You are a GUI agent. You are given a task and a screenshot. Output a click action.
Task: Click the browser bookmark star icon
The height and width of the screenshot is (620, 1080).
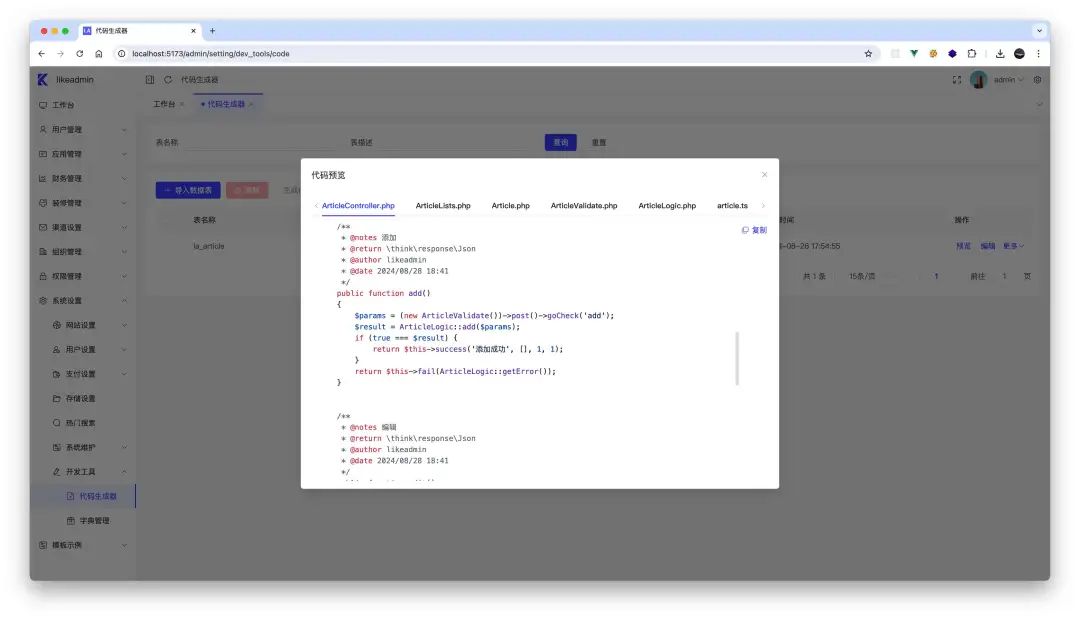(x=869, y=54)
